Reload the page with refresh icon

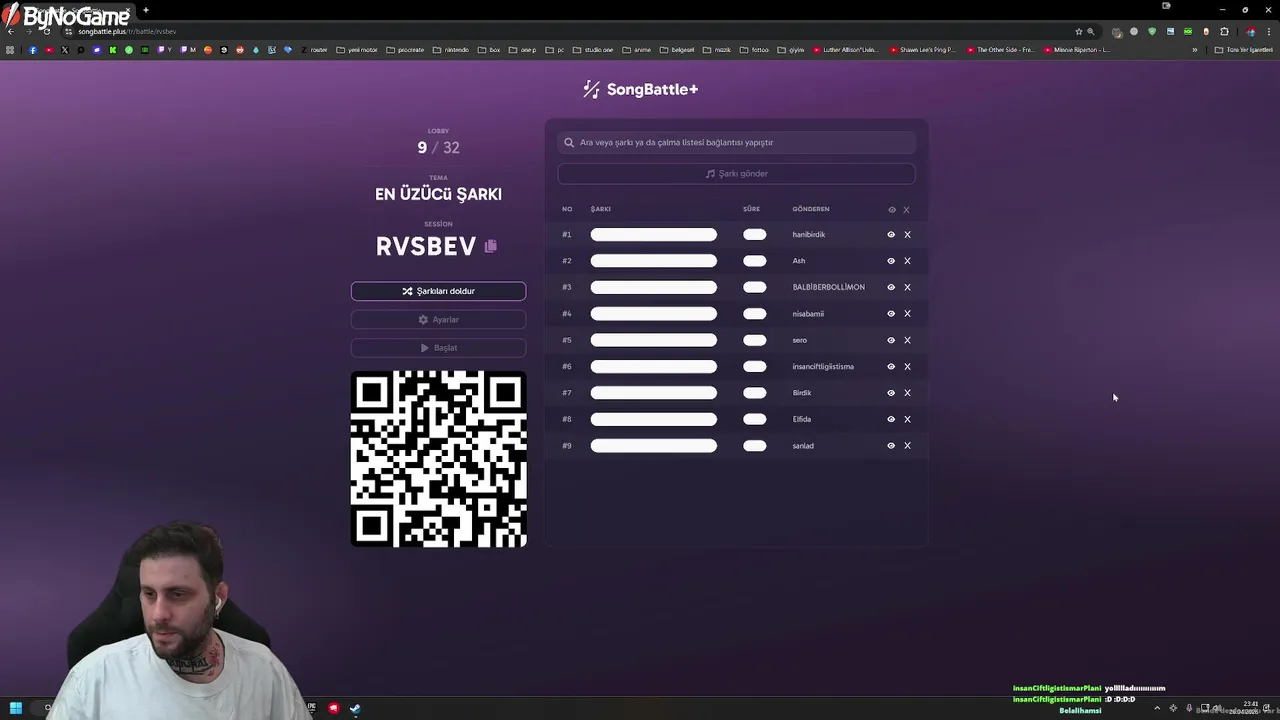(x=46, y=32)
